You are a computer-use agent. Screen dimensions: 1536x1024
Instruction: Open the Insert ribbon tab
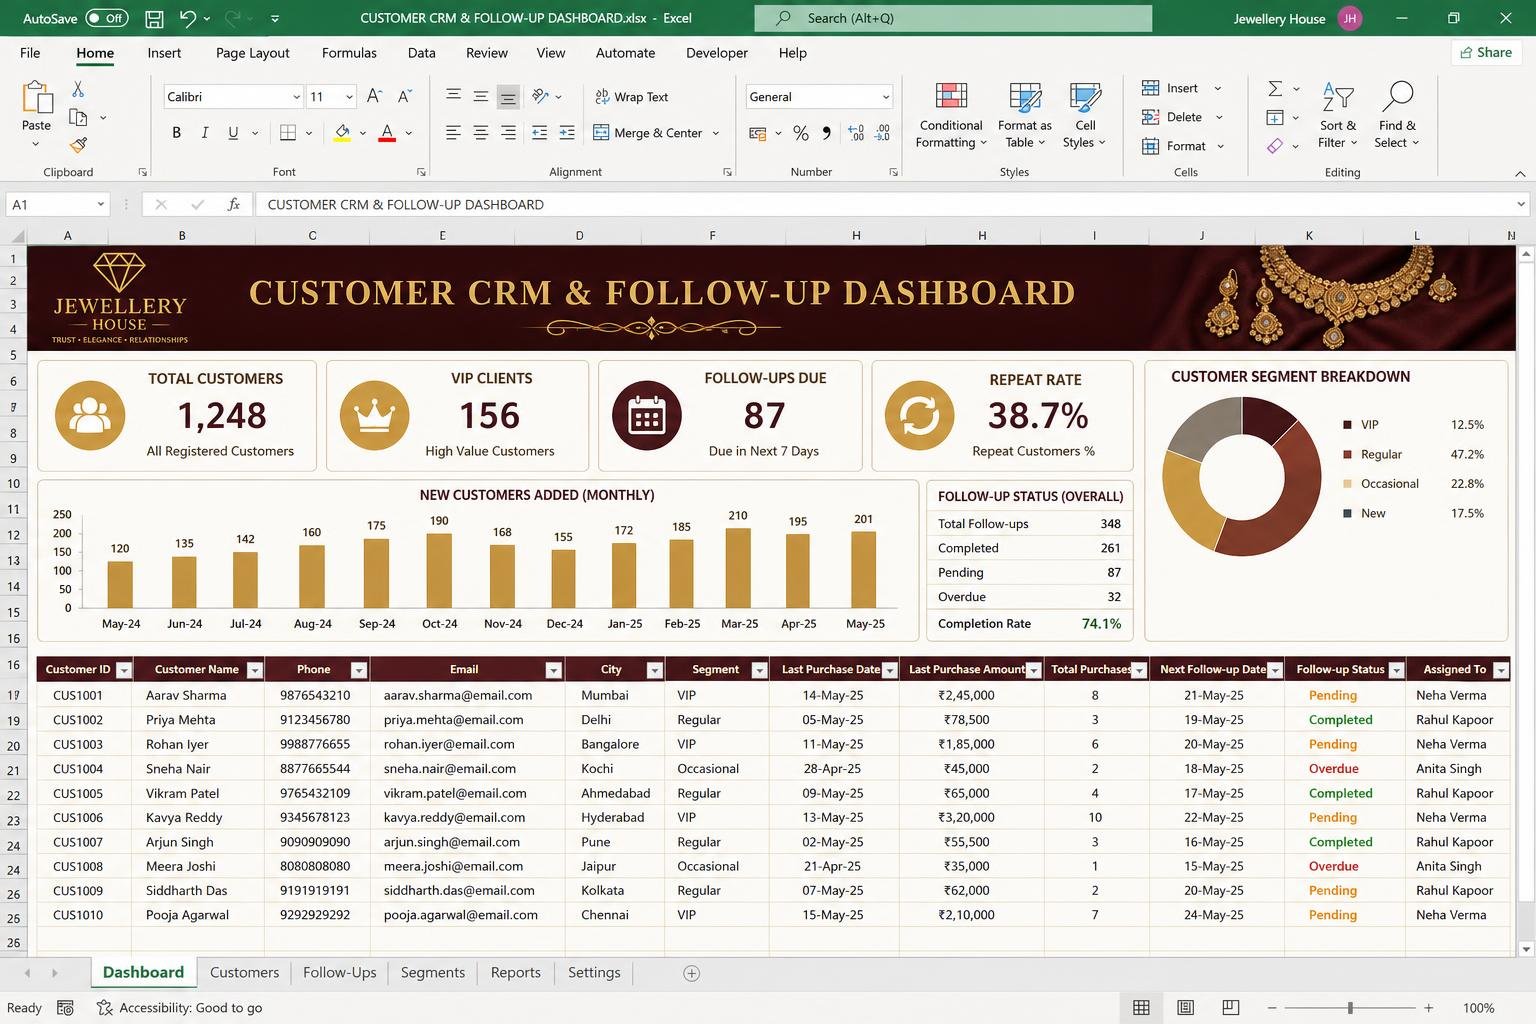click(x=164, y=53)
